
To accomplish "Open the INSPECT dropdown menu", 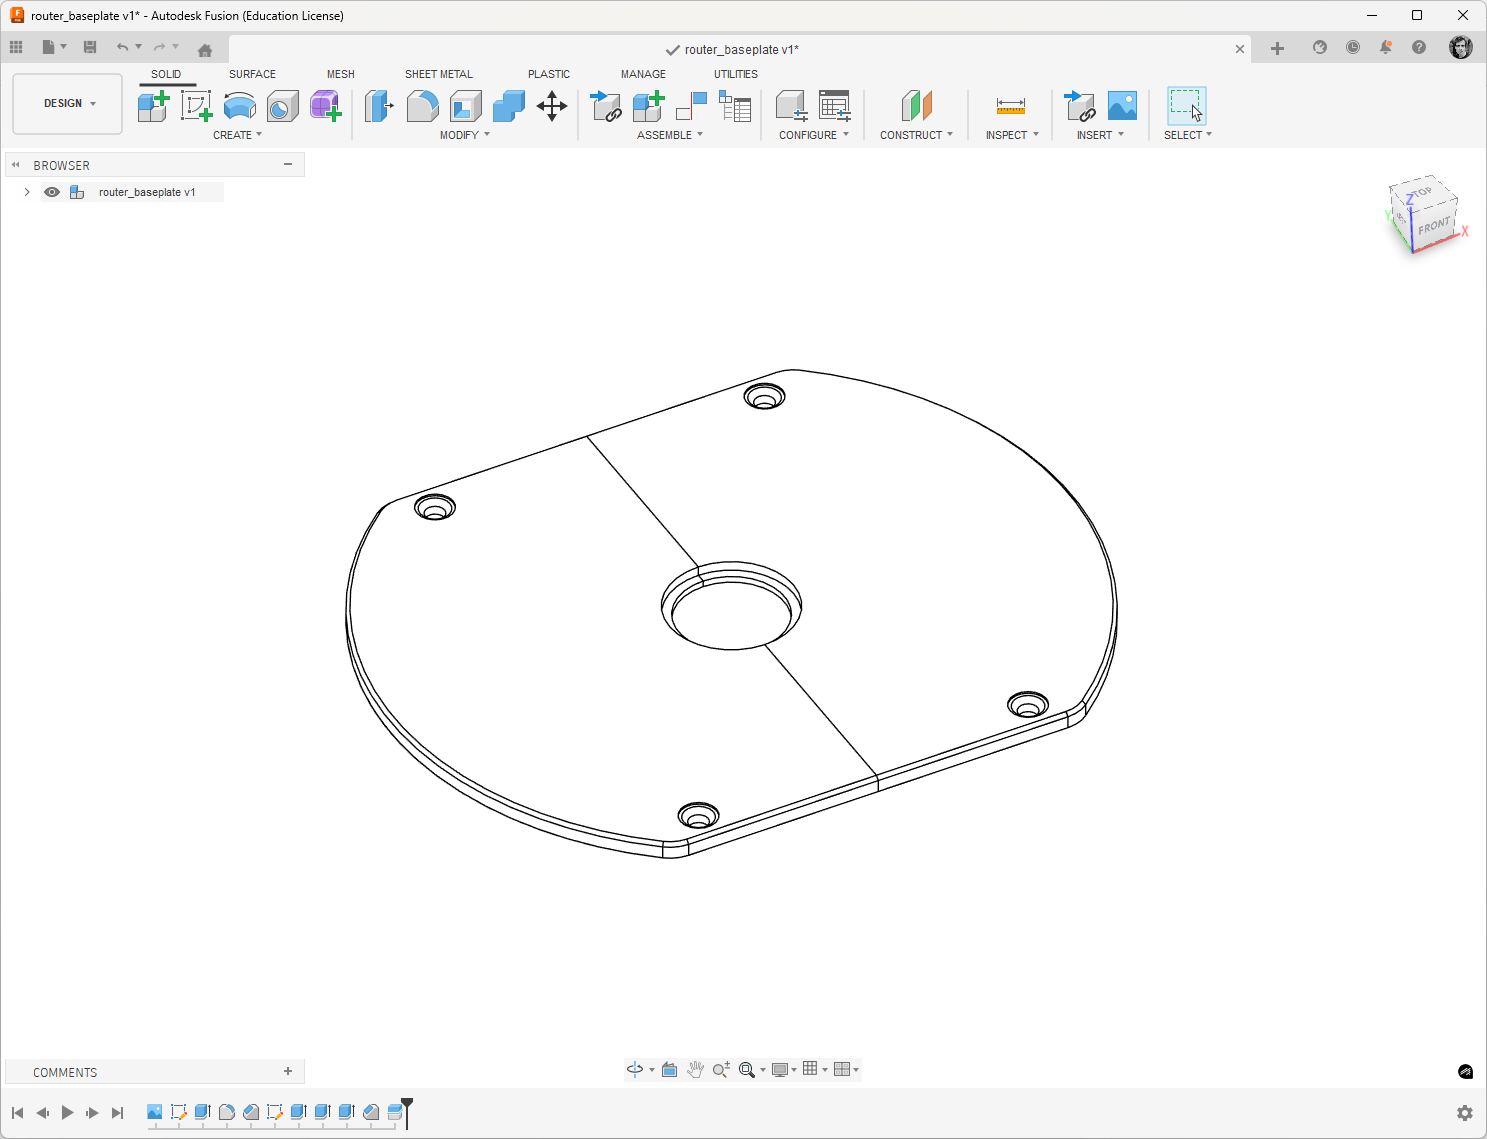I will pyautogui.click(x=1012, y=135).
